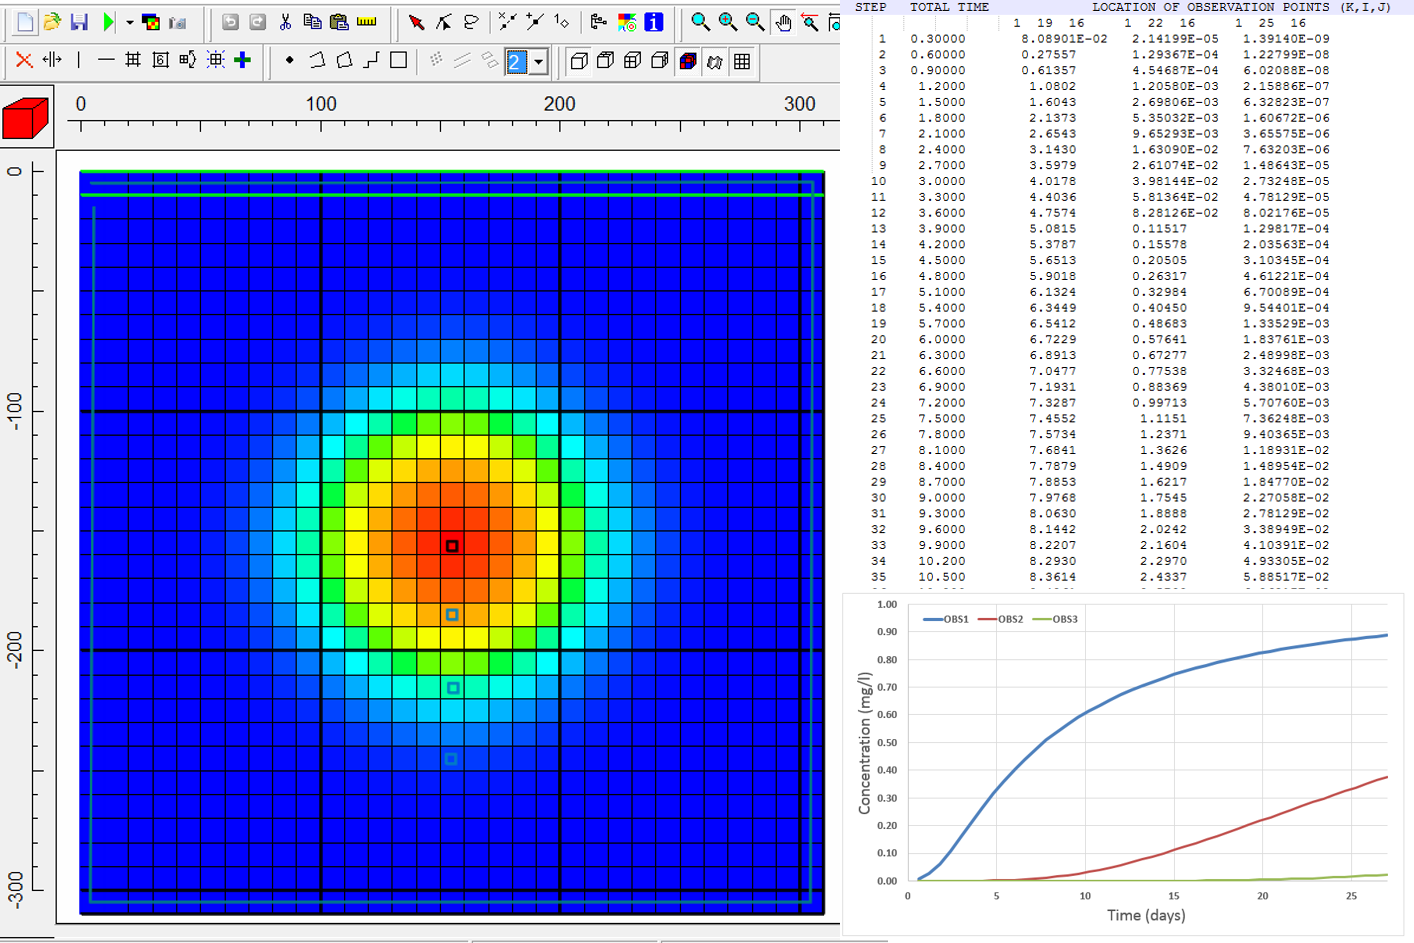Click the red X delete grid line tool

[x=24, y=60]
